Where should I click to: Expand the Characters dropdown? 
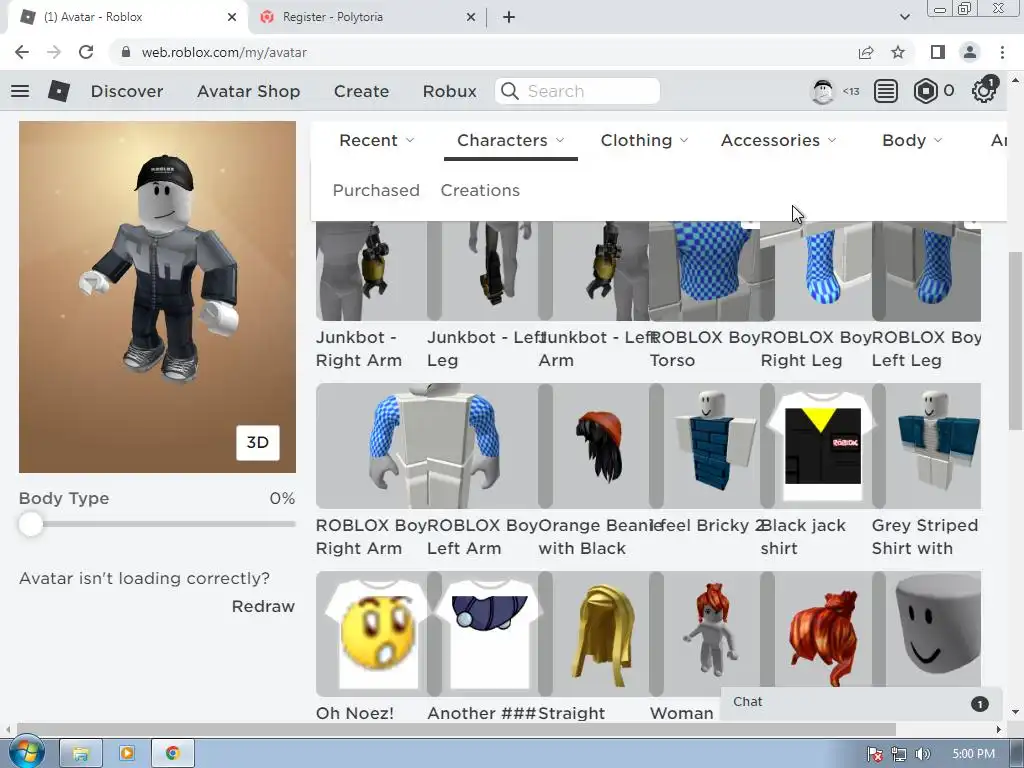point(511,140)
